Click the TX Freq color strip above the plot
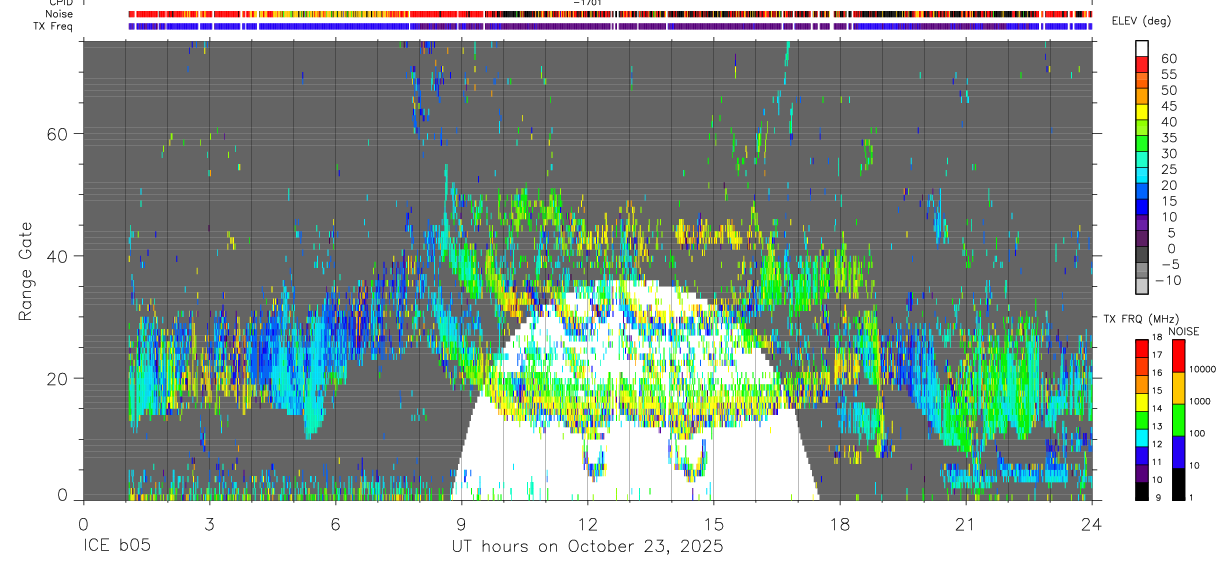The width and height of the screenshot is (1228, 567). click(x=610, y=26)
